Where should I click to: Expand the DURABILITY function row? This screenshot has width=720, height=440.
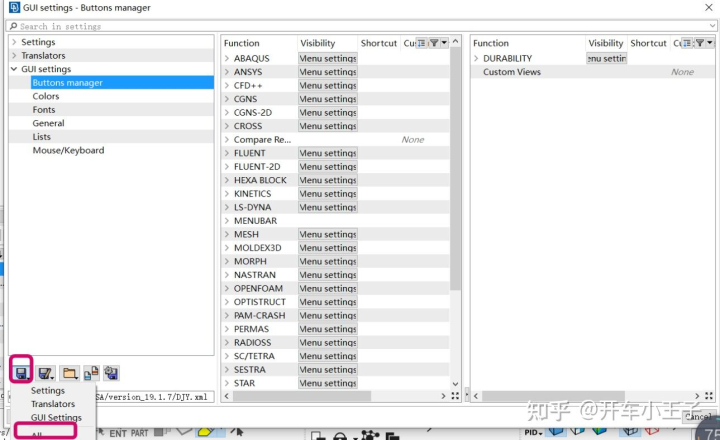(x=476, y=58)
